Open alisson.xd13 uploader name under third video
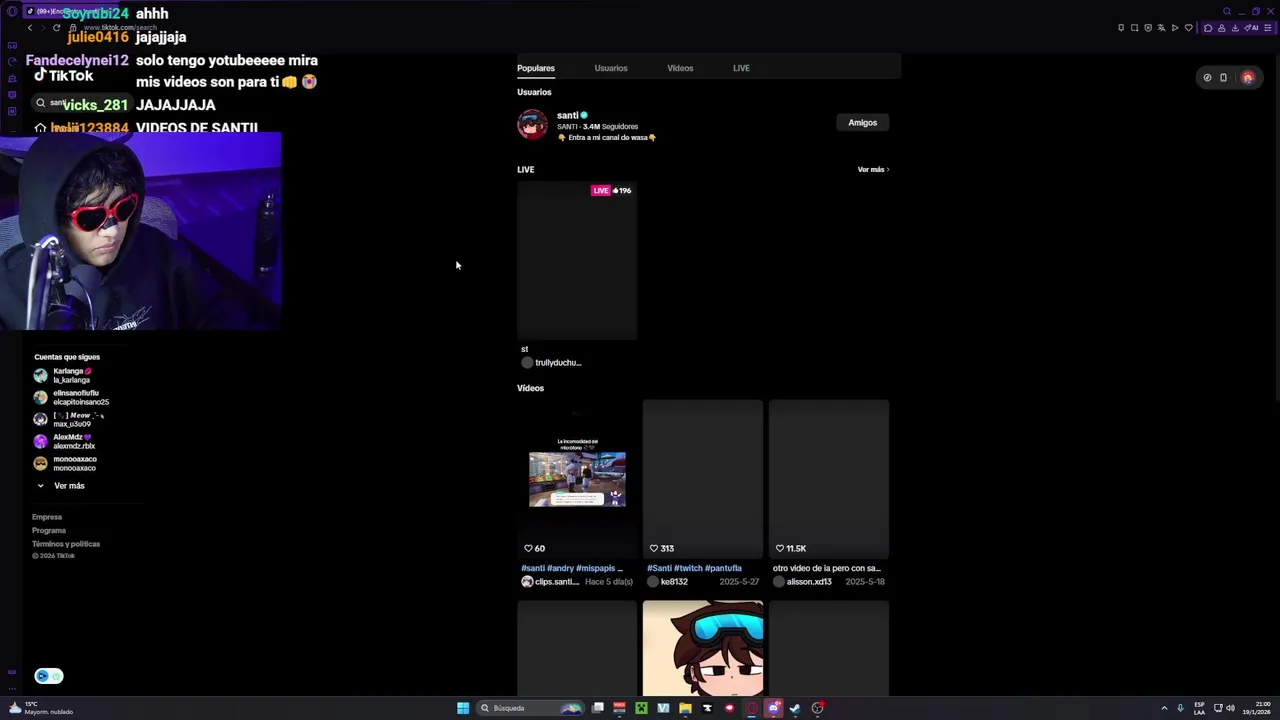Screen dimensions: 1280x720 [x=809, y=582]
